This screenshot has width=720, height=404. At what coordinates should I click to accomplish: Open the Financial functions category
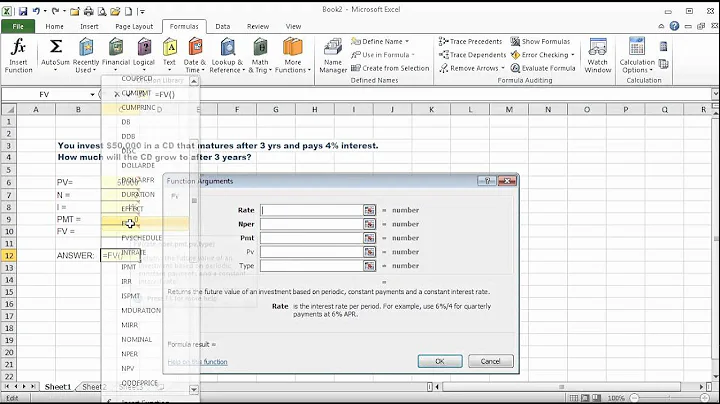coord(116,56)
